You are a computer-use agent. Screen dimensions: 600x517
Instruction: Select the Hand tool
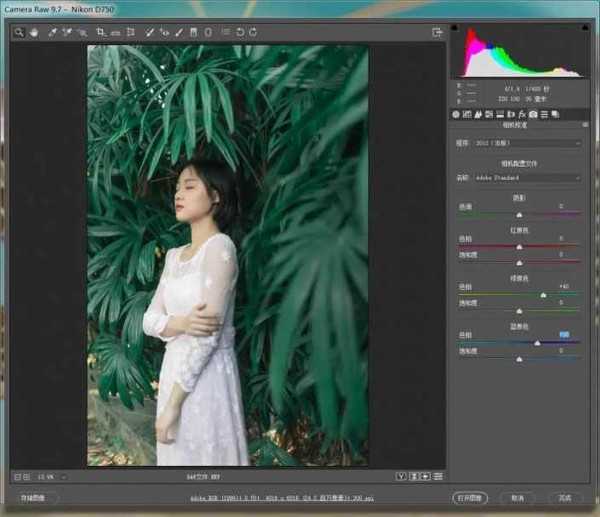(33, 32)
